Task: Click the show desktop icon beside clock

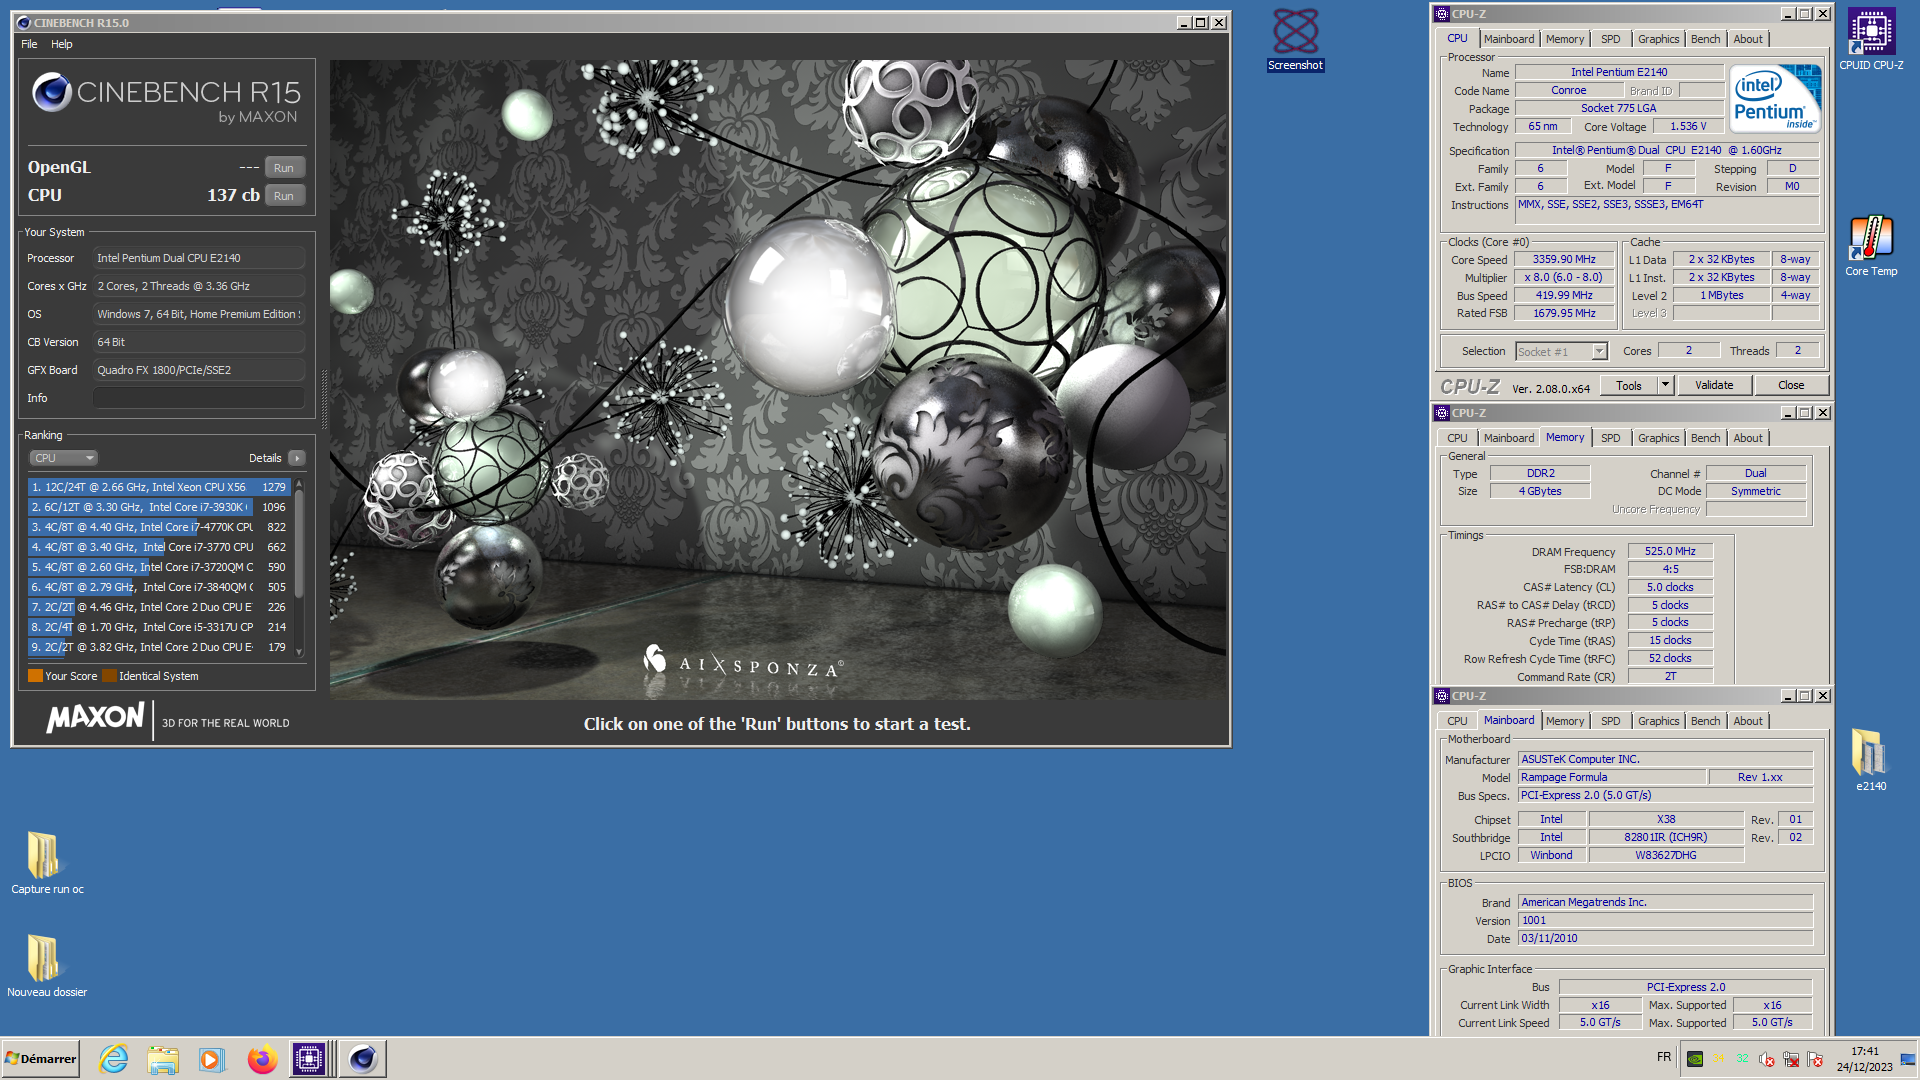Action: click(x=1908, y=1059)
